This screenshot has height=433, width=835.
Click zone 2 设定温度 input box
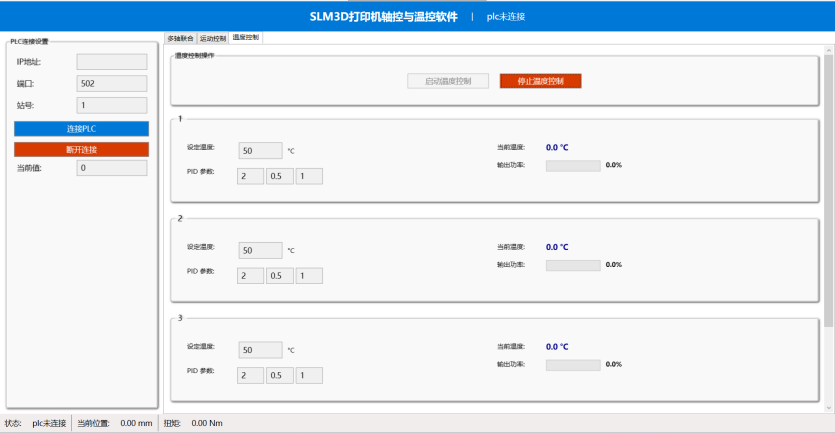tap(260, 250)
